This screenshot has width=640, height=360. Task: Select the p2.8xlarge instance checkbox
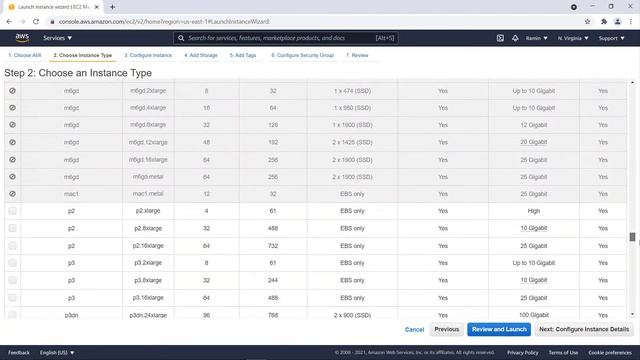point(13,228)
